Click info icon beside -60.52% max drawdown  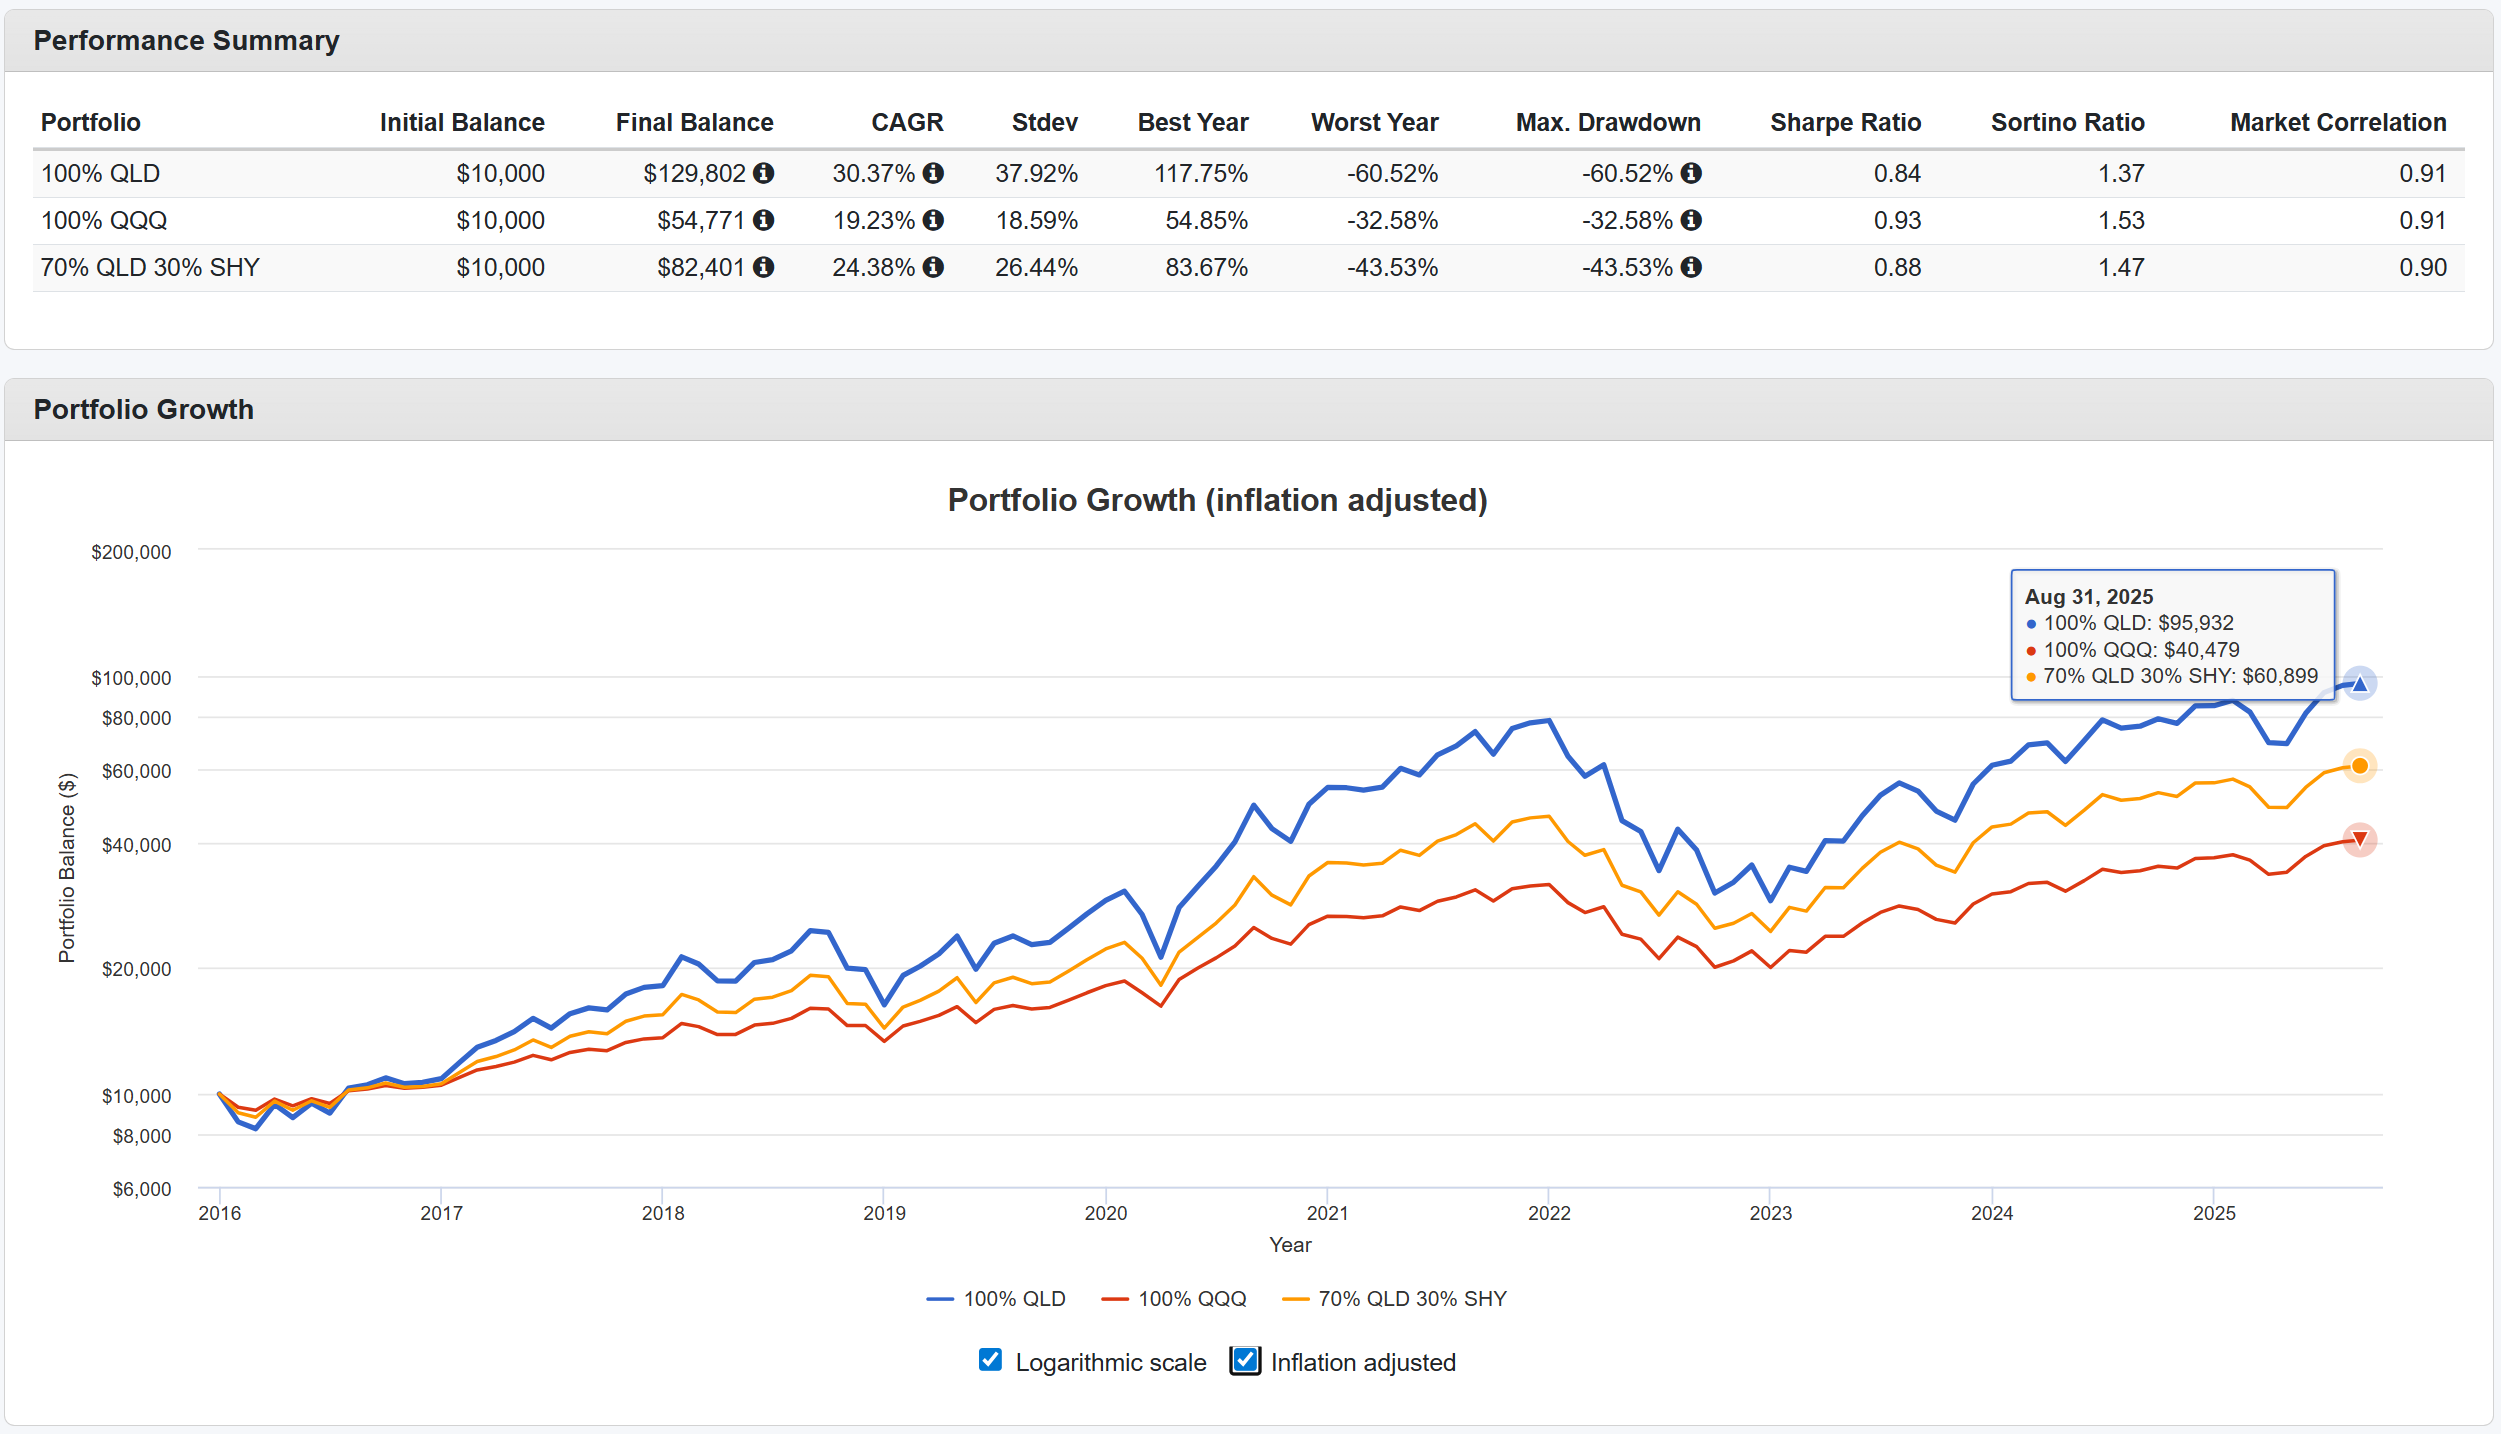tap(1691, 173)
